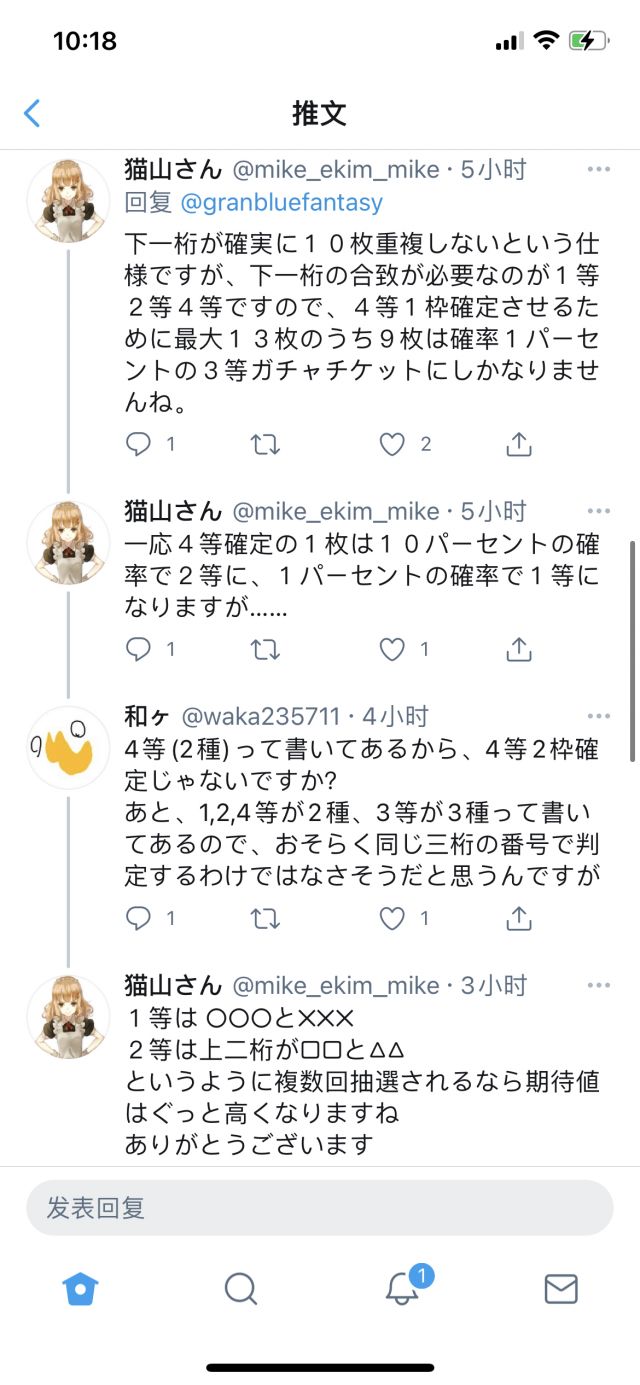Open the search tab at the bottom
The width and height of the screenshot is (640, 1385).
click(x=240, y=1290)
